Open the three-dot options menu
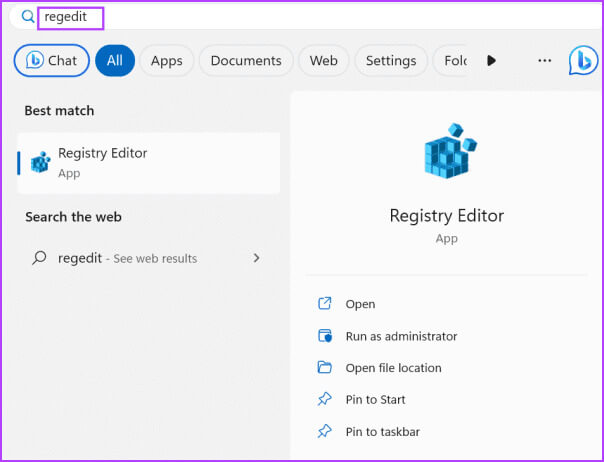Screen dimensions: 604x462 coord(544,60)
